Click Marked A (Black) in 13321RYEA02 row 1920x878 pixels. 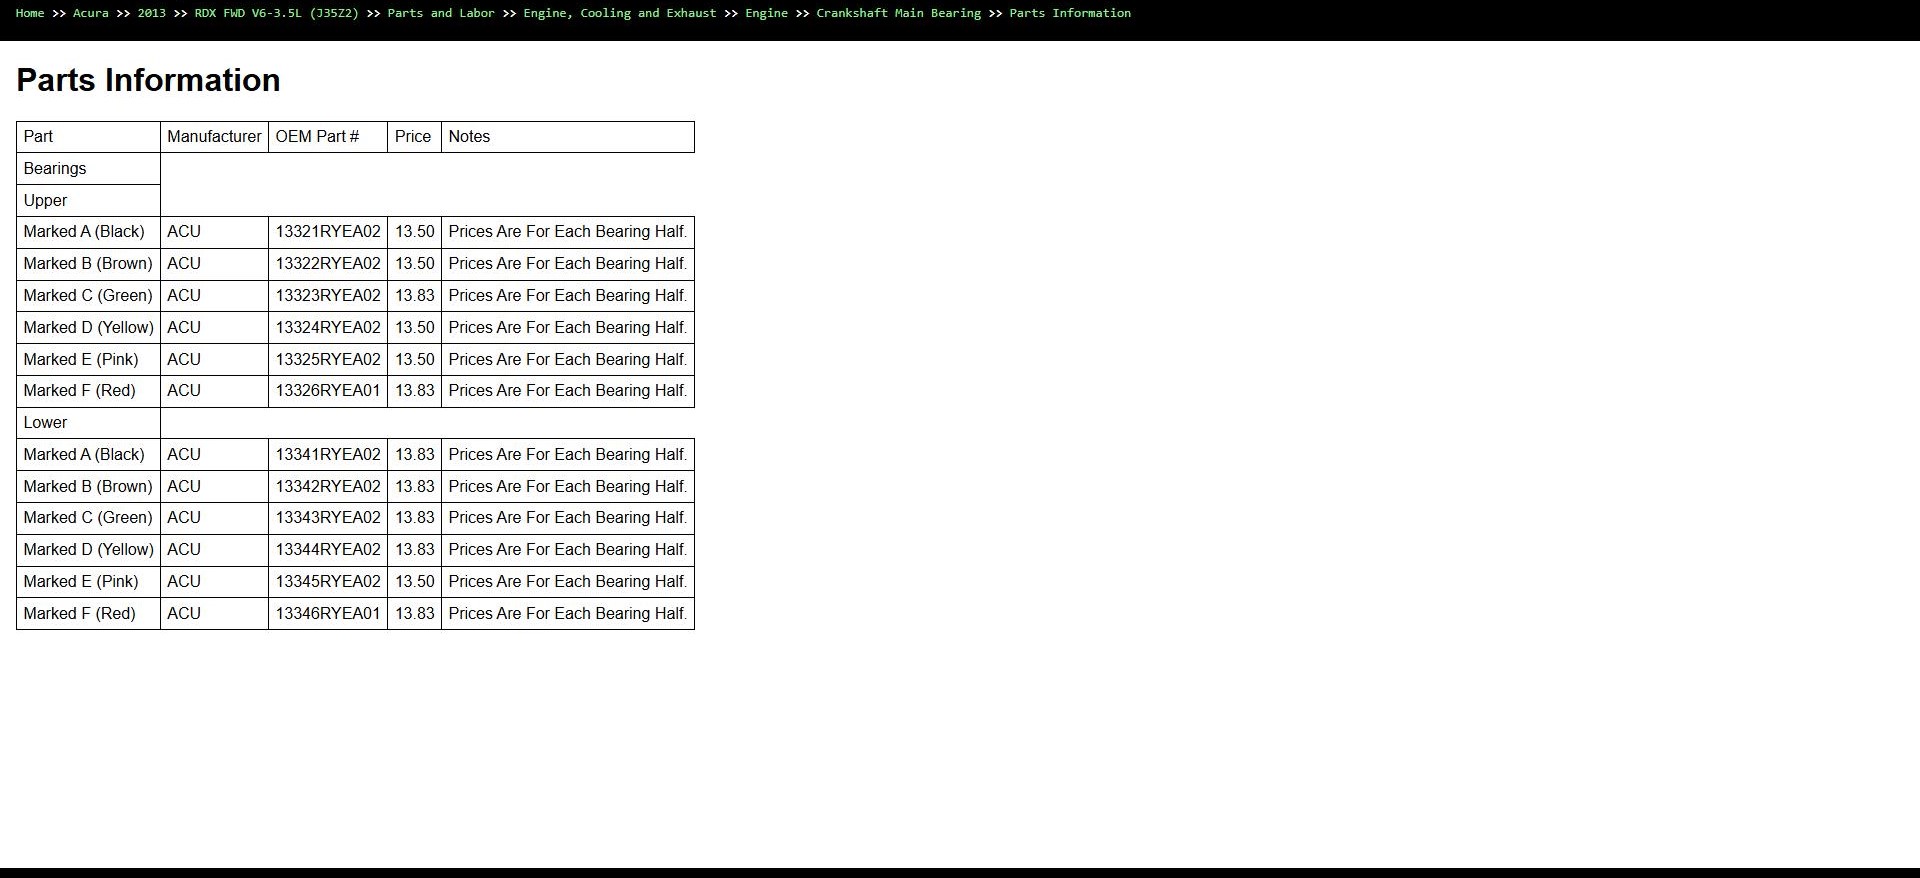click(84, 232)
